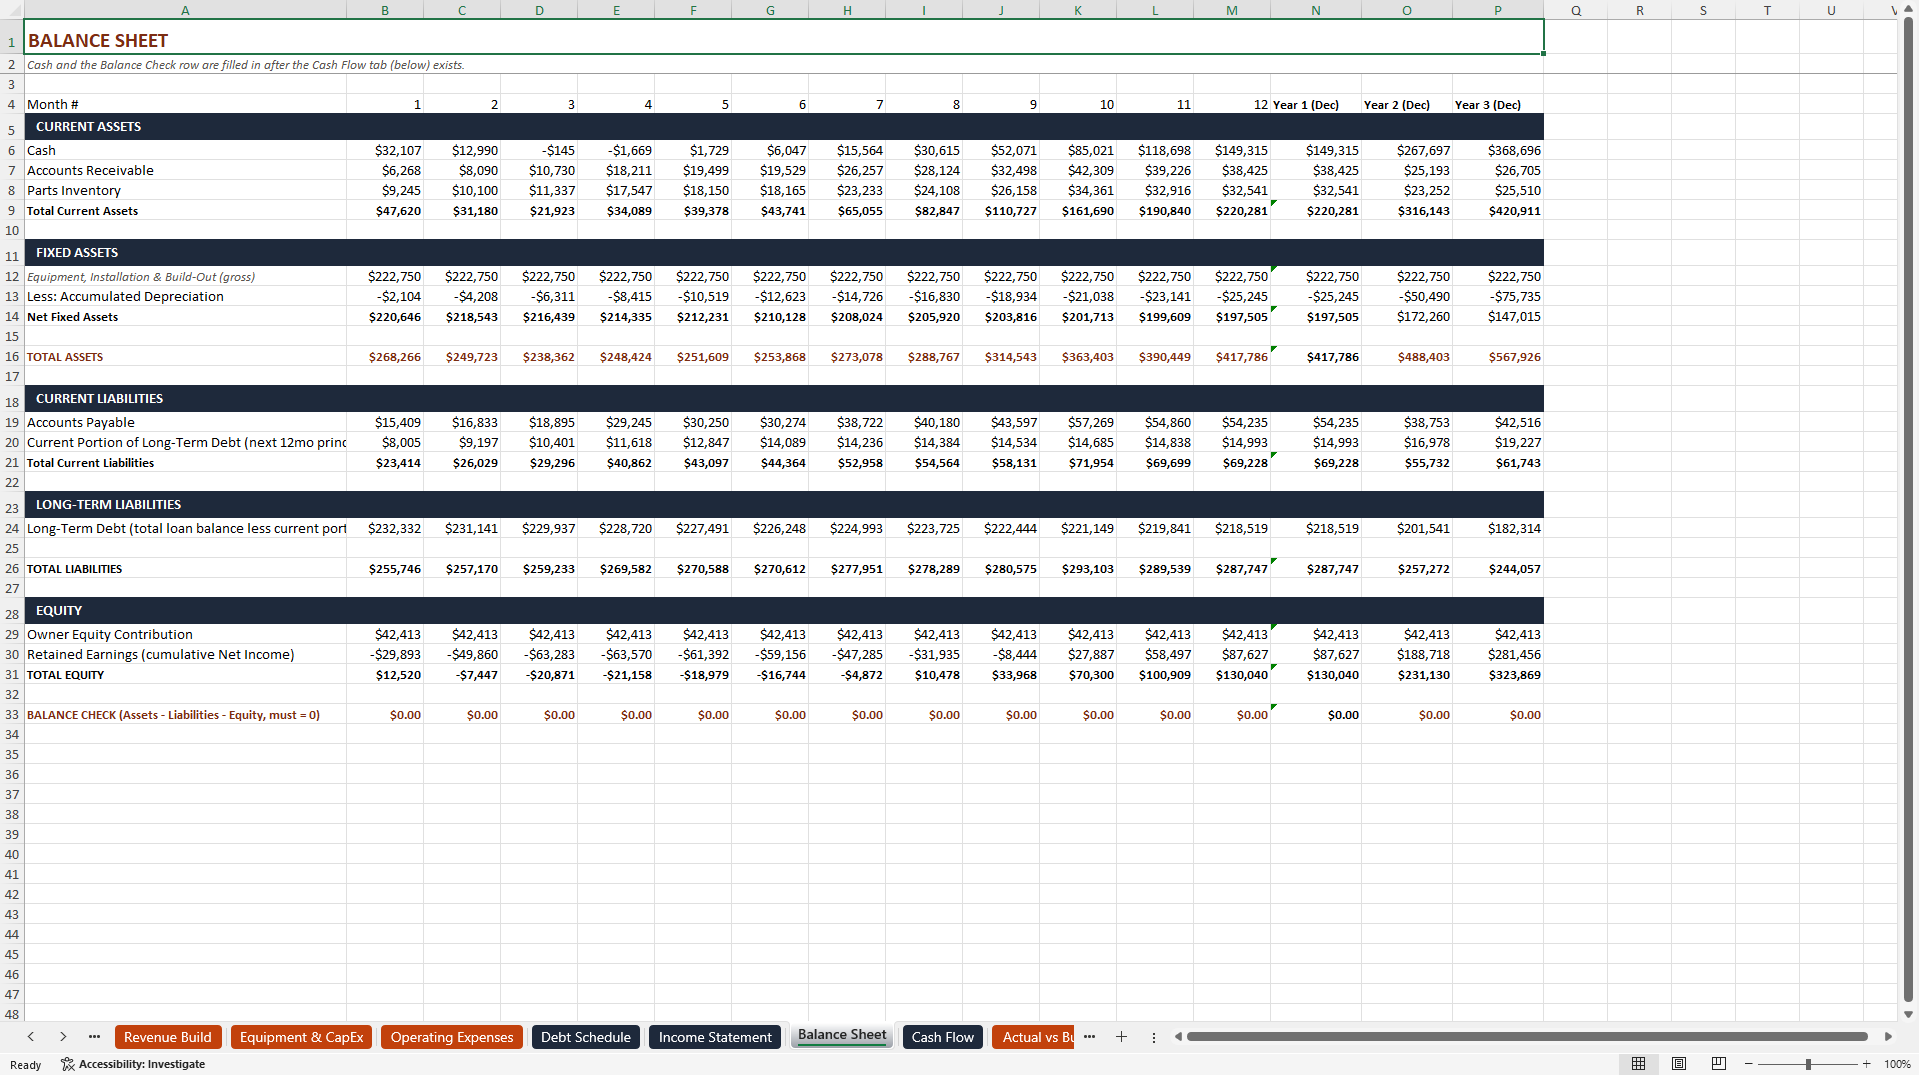1919x1075 pixels.
Task: Select the Retained Earnings label cell
Action: [x=185, y=655]
